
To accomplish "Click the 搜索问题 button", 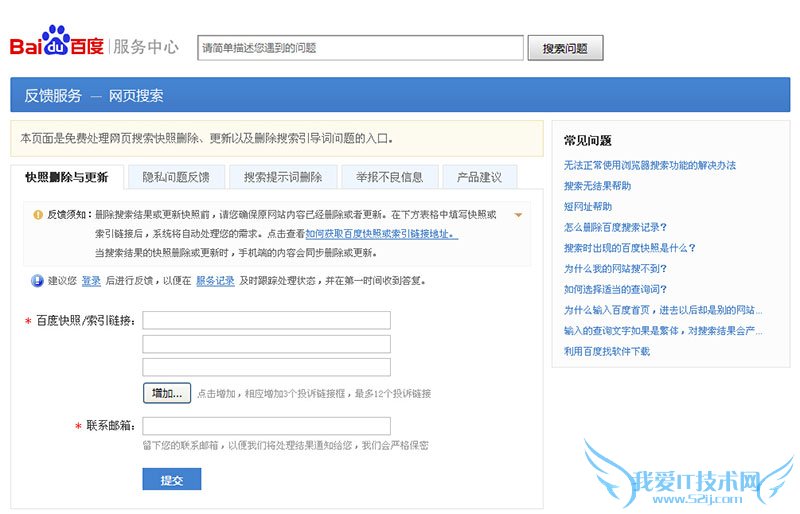I will click(x=565, y=48).
